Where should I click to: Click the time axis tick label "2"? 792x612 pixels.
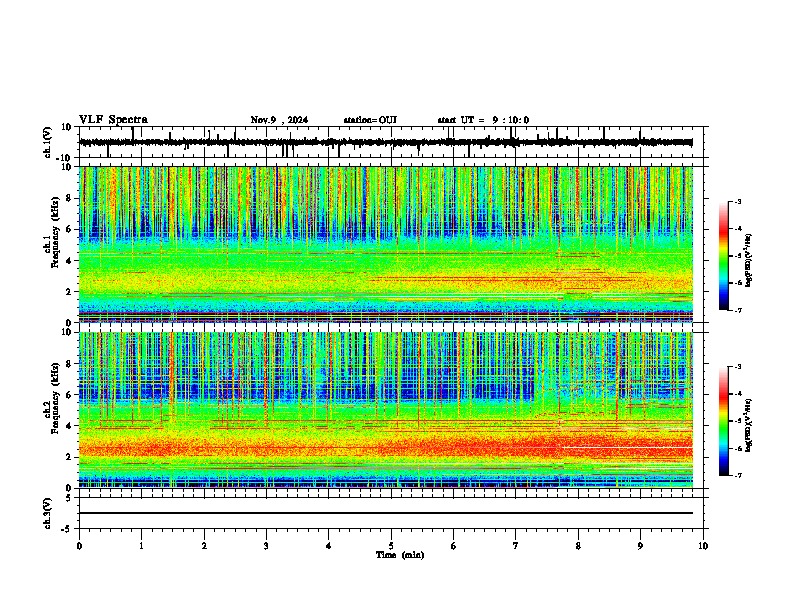[204, 546]
